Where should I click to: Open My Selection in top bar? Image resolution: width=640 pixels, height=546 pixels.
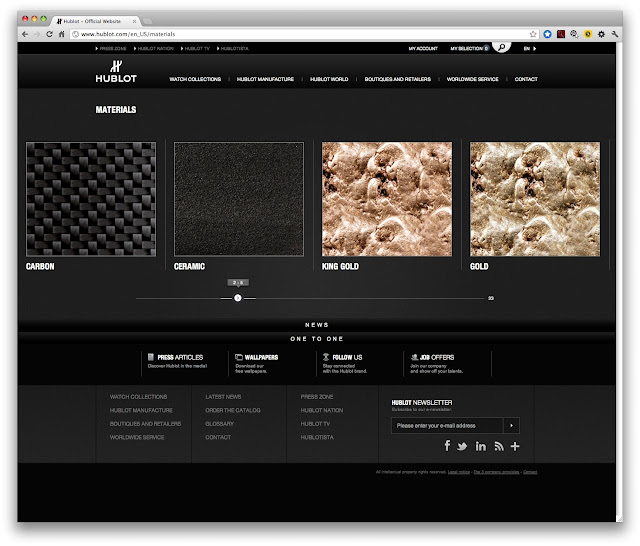[x=469, y=49]
